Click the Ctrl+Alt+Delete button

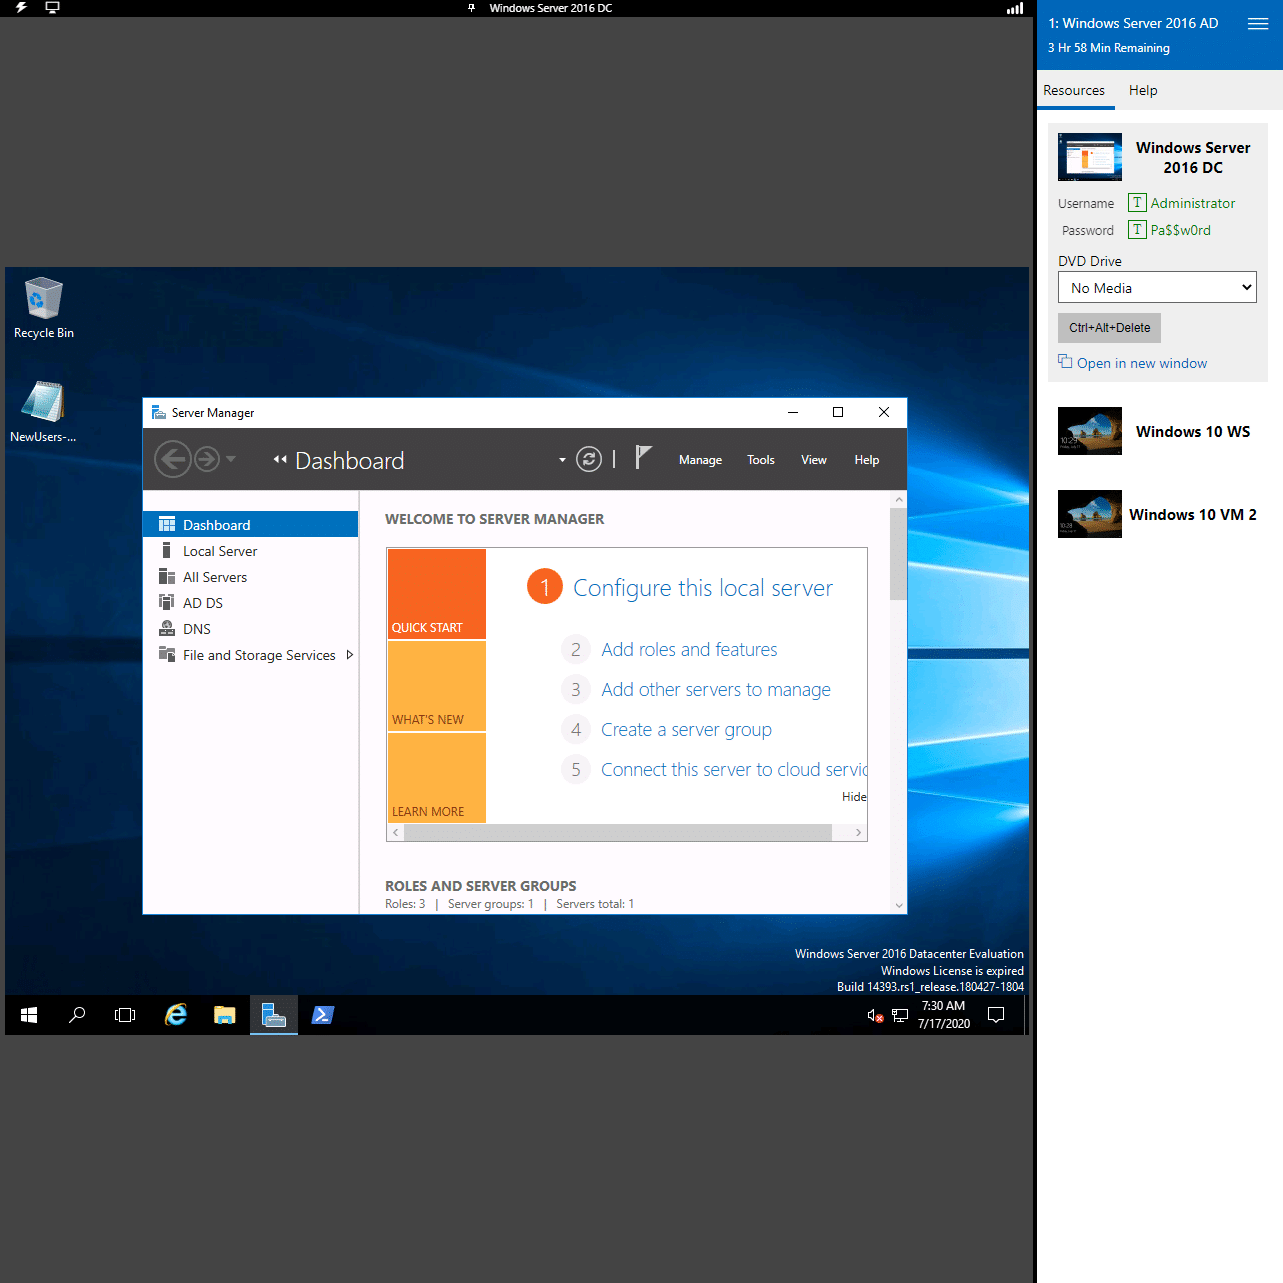pyautogui.click(x=1109, y=328)
